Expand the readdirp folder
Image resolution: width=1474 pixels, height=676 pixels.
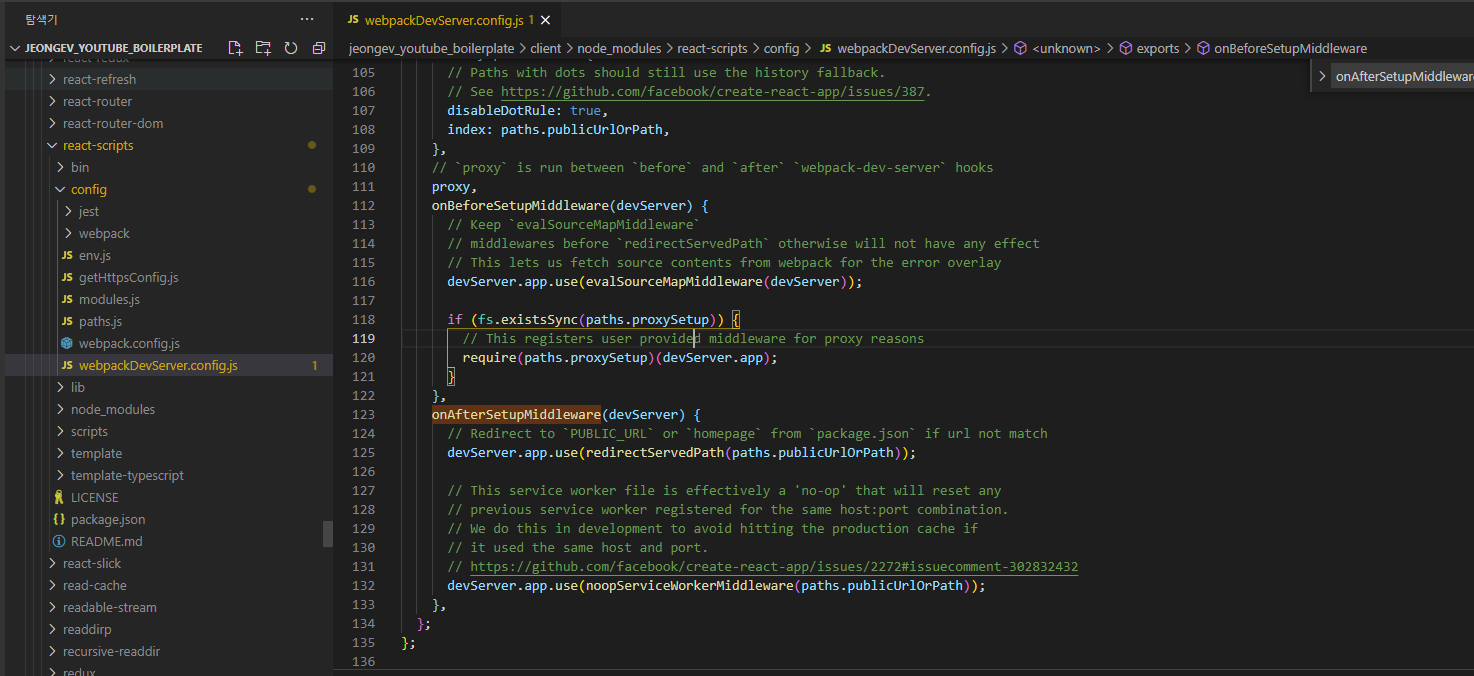tap(168, 629)
